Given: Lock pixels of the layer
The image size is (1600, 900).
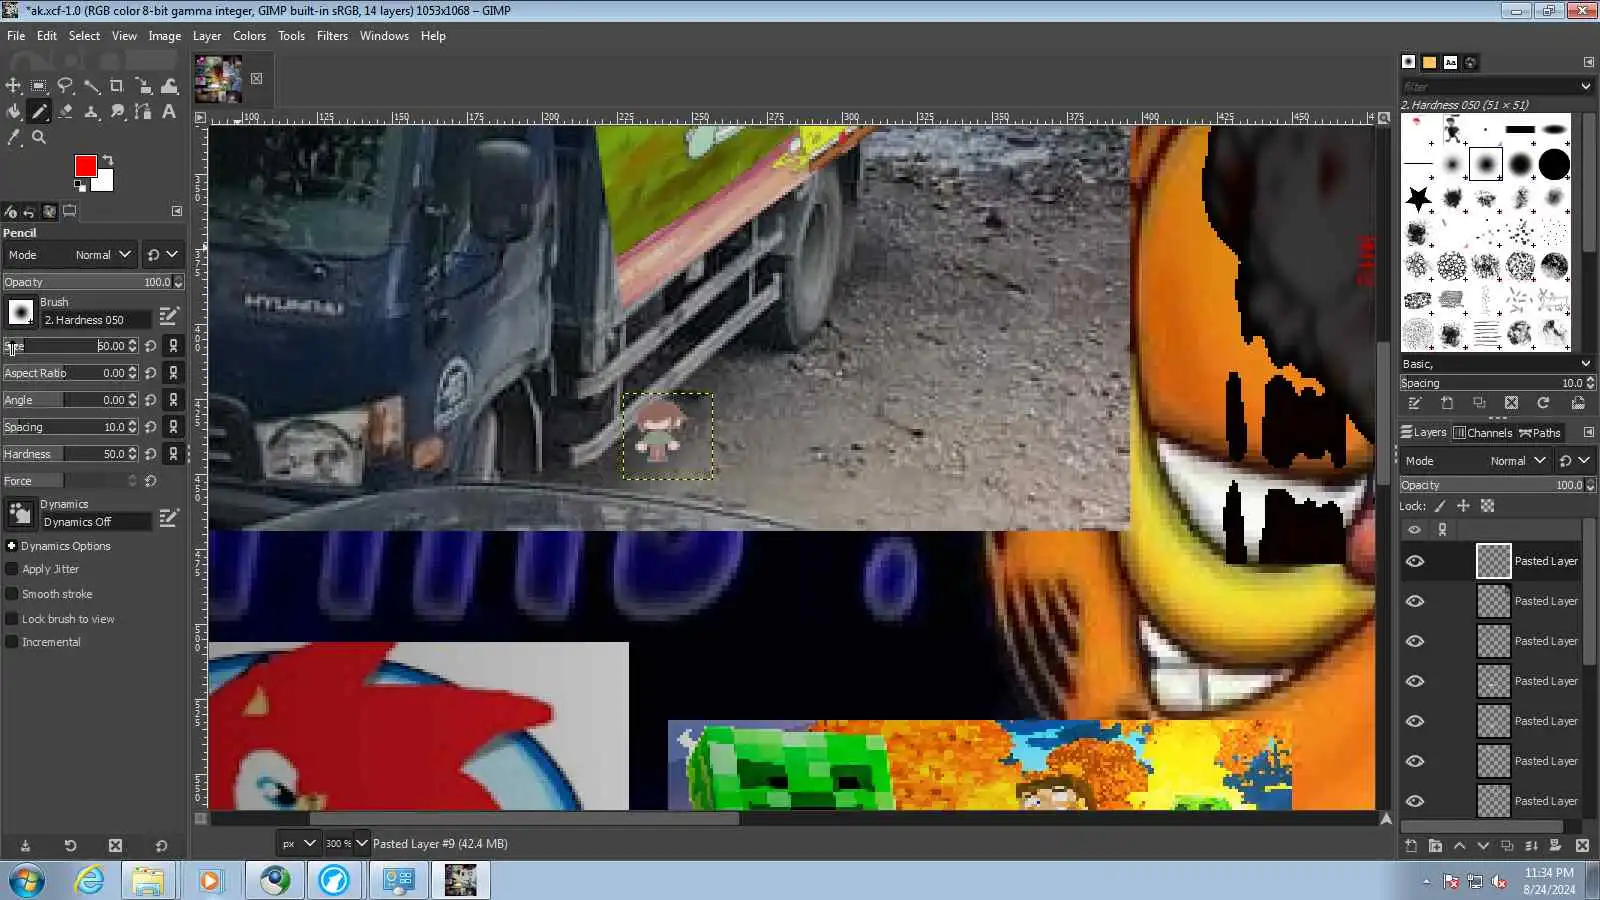Looking at the screenshot, I should [1440, 506].
